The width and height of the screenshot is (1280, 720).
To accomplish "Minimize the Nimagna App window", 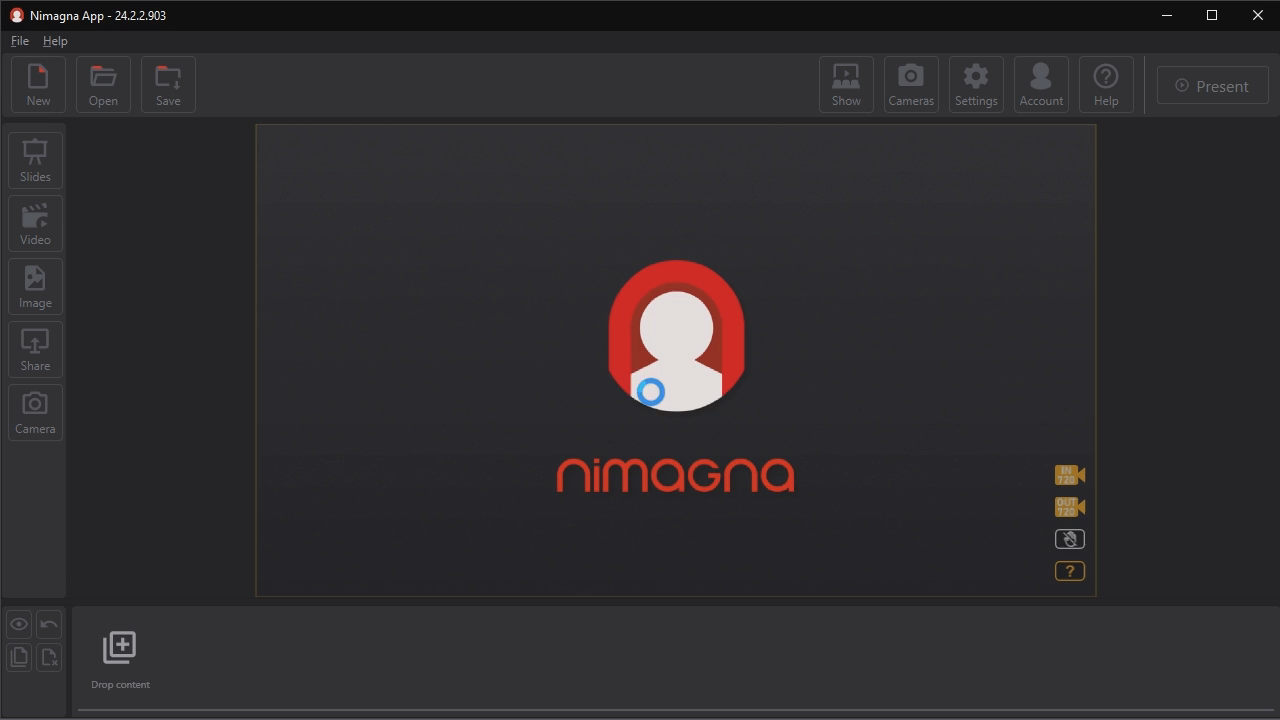I will [x=1167, y=15].
